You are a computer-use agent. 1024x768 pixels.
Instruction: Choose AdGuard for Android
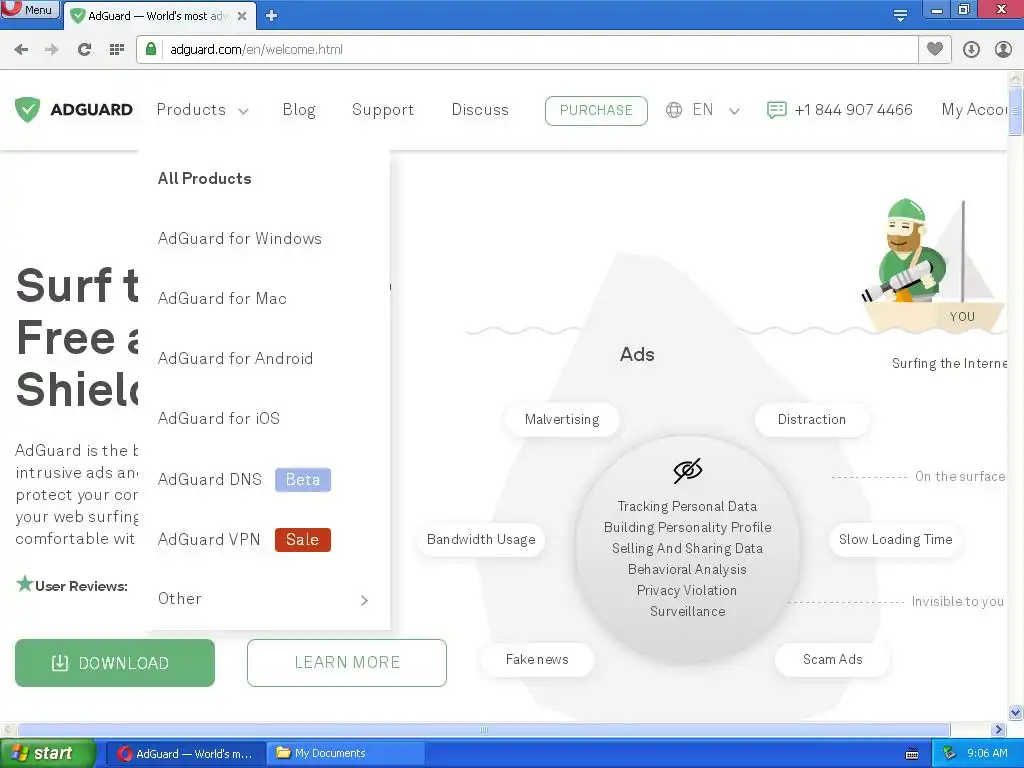coord(235,359)
